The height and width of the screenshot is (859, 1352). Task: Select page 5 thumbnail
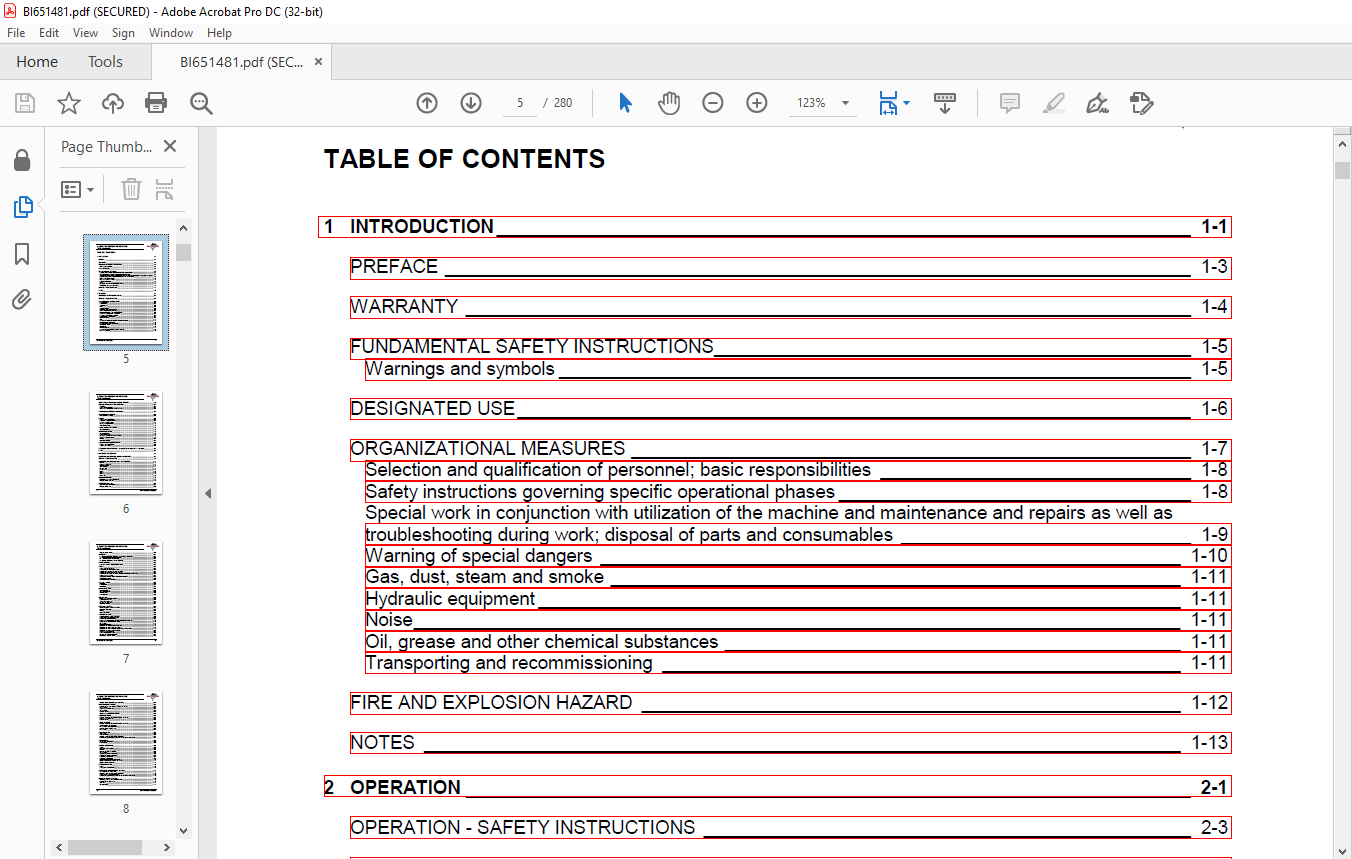[126, 292]
